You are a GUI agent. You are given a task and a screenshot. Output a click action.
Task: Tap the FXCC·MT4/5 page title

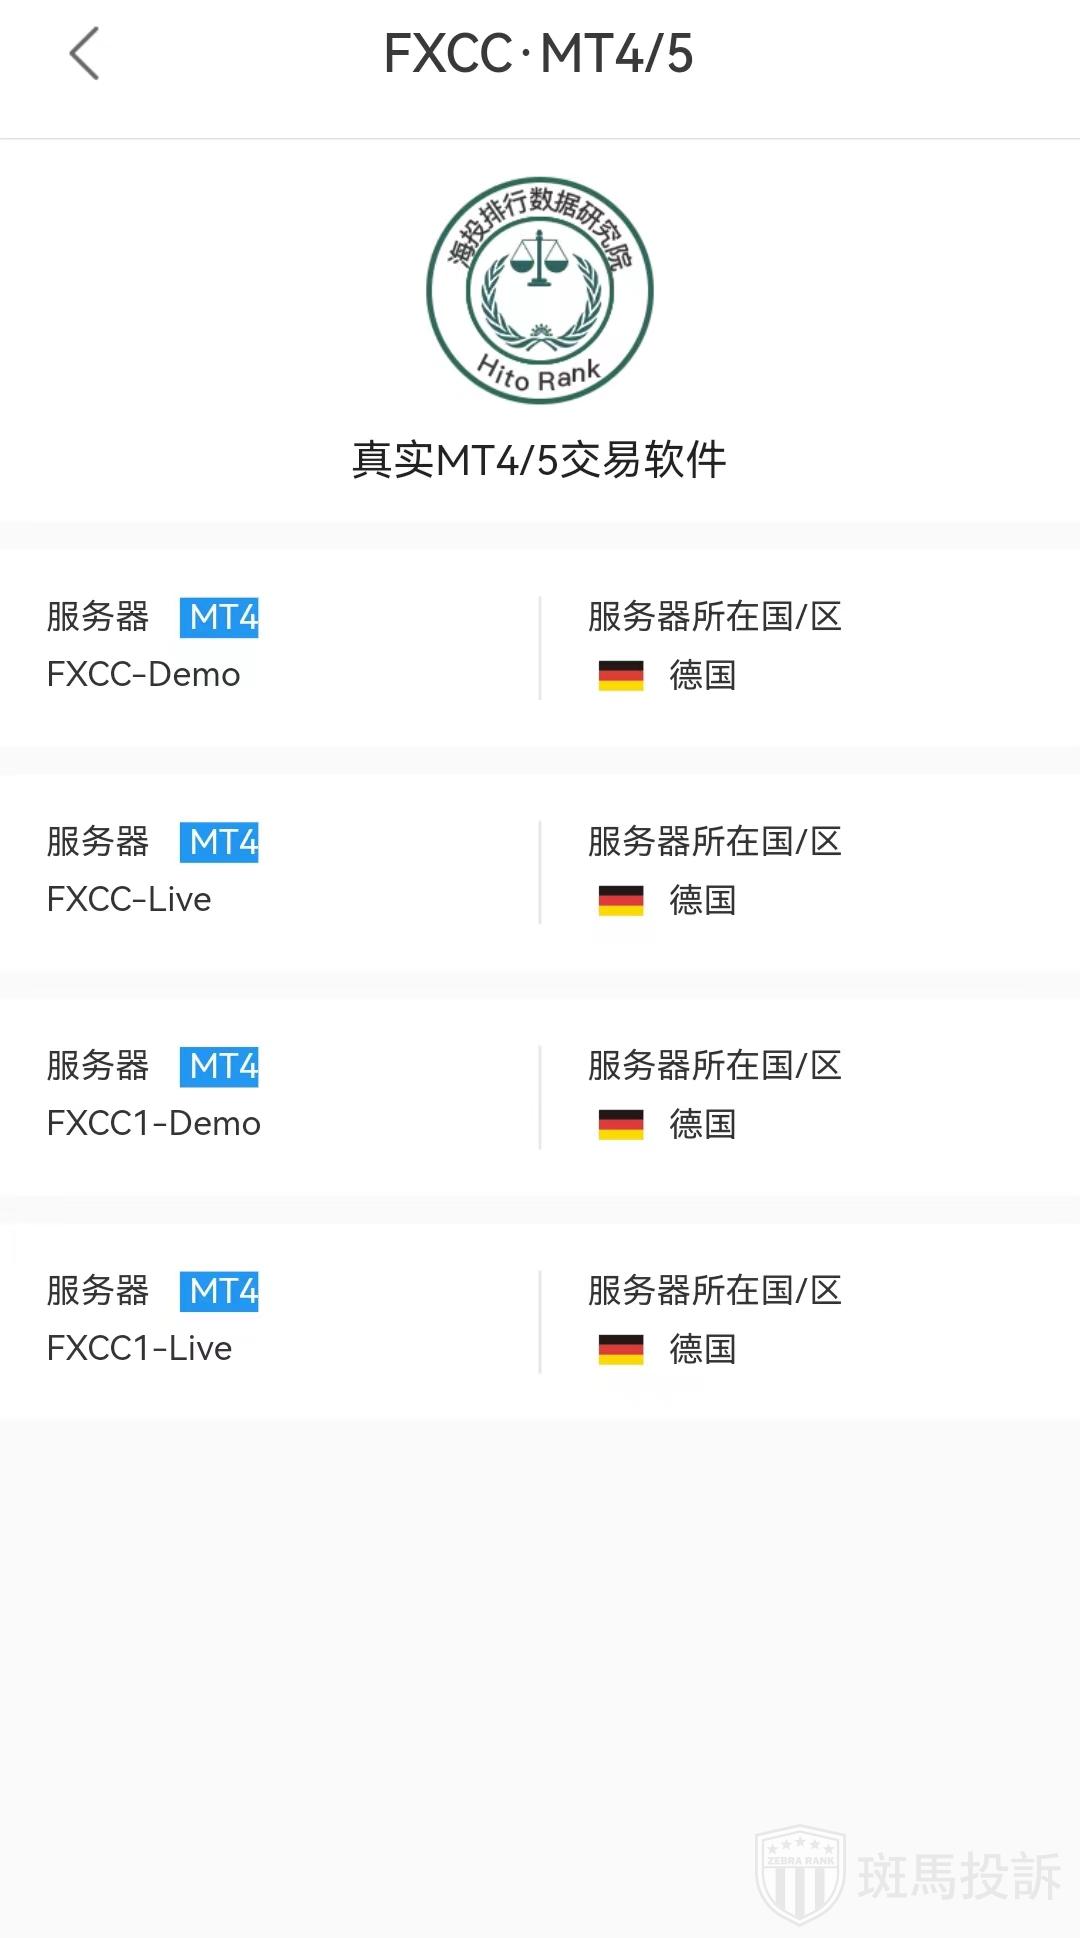pos(538,54)
